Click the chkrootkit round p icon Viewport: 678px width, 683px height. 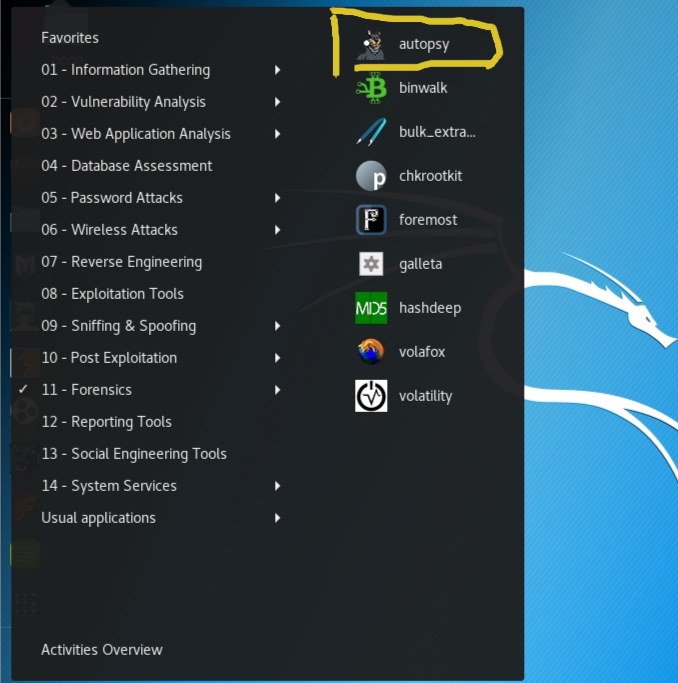(371, 176)
